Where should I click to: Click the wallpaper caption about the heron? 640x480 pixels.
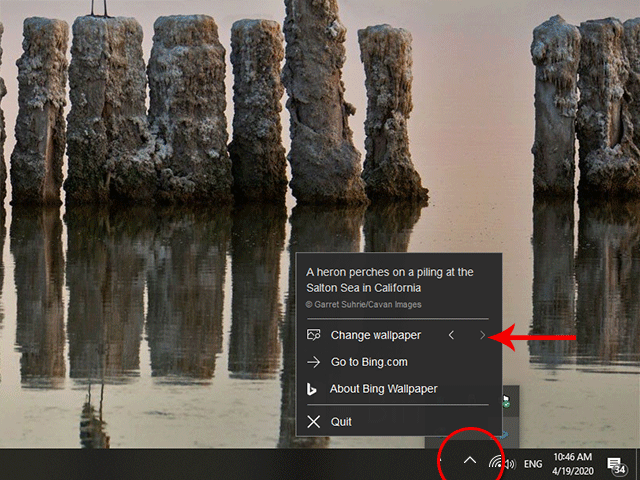pyautogui.click(x=390, y=280)
